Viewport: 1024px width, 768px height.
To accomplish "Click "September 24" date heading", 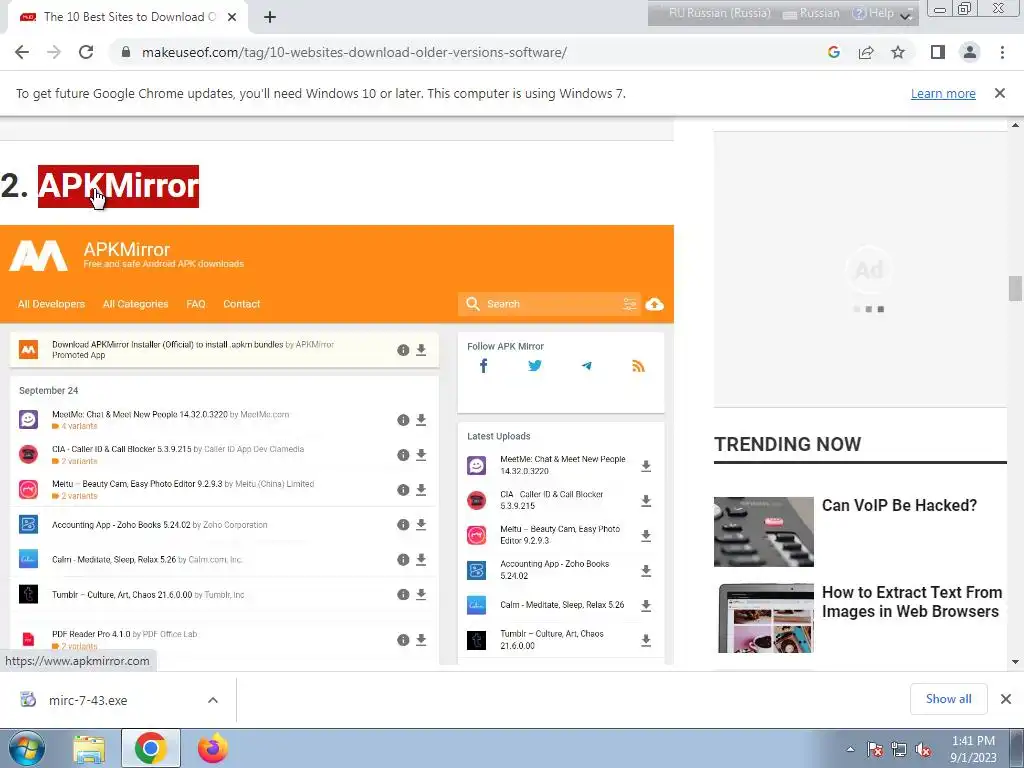I will tap(48, 391).
